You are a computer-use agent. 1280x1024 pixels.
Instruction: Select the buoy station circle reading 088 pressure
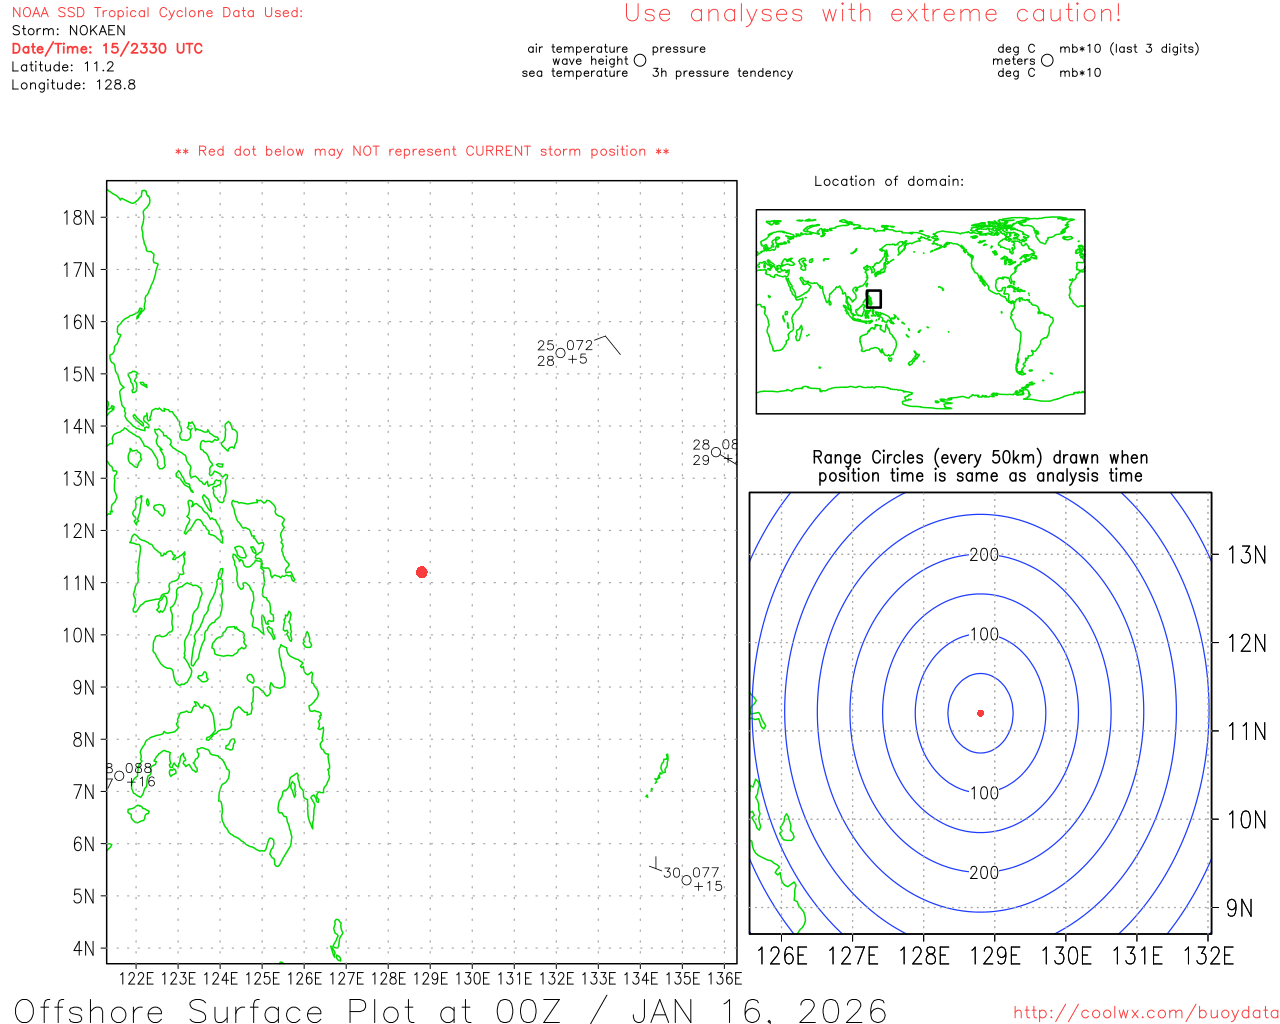pyautogui.click(x=120, y=776)
